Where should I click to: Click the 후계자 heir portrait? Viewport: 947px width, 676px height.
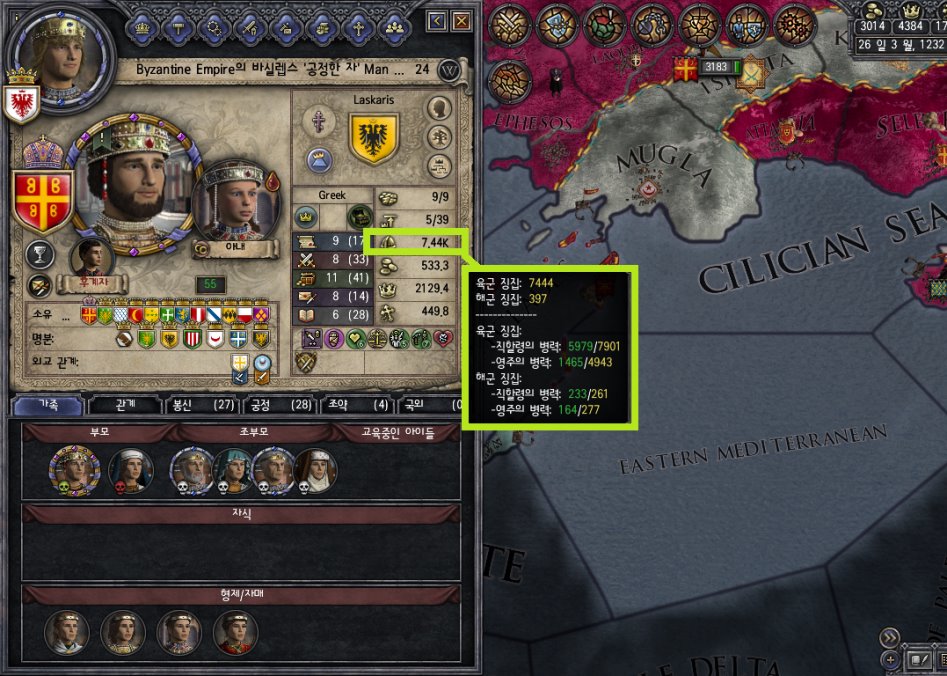click(x=92, y=258)
